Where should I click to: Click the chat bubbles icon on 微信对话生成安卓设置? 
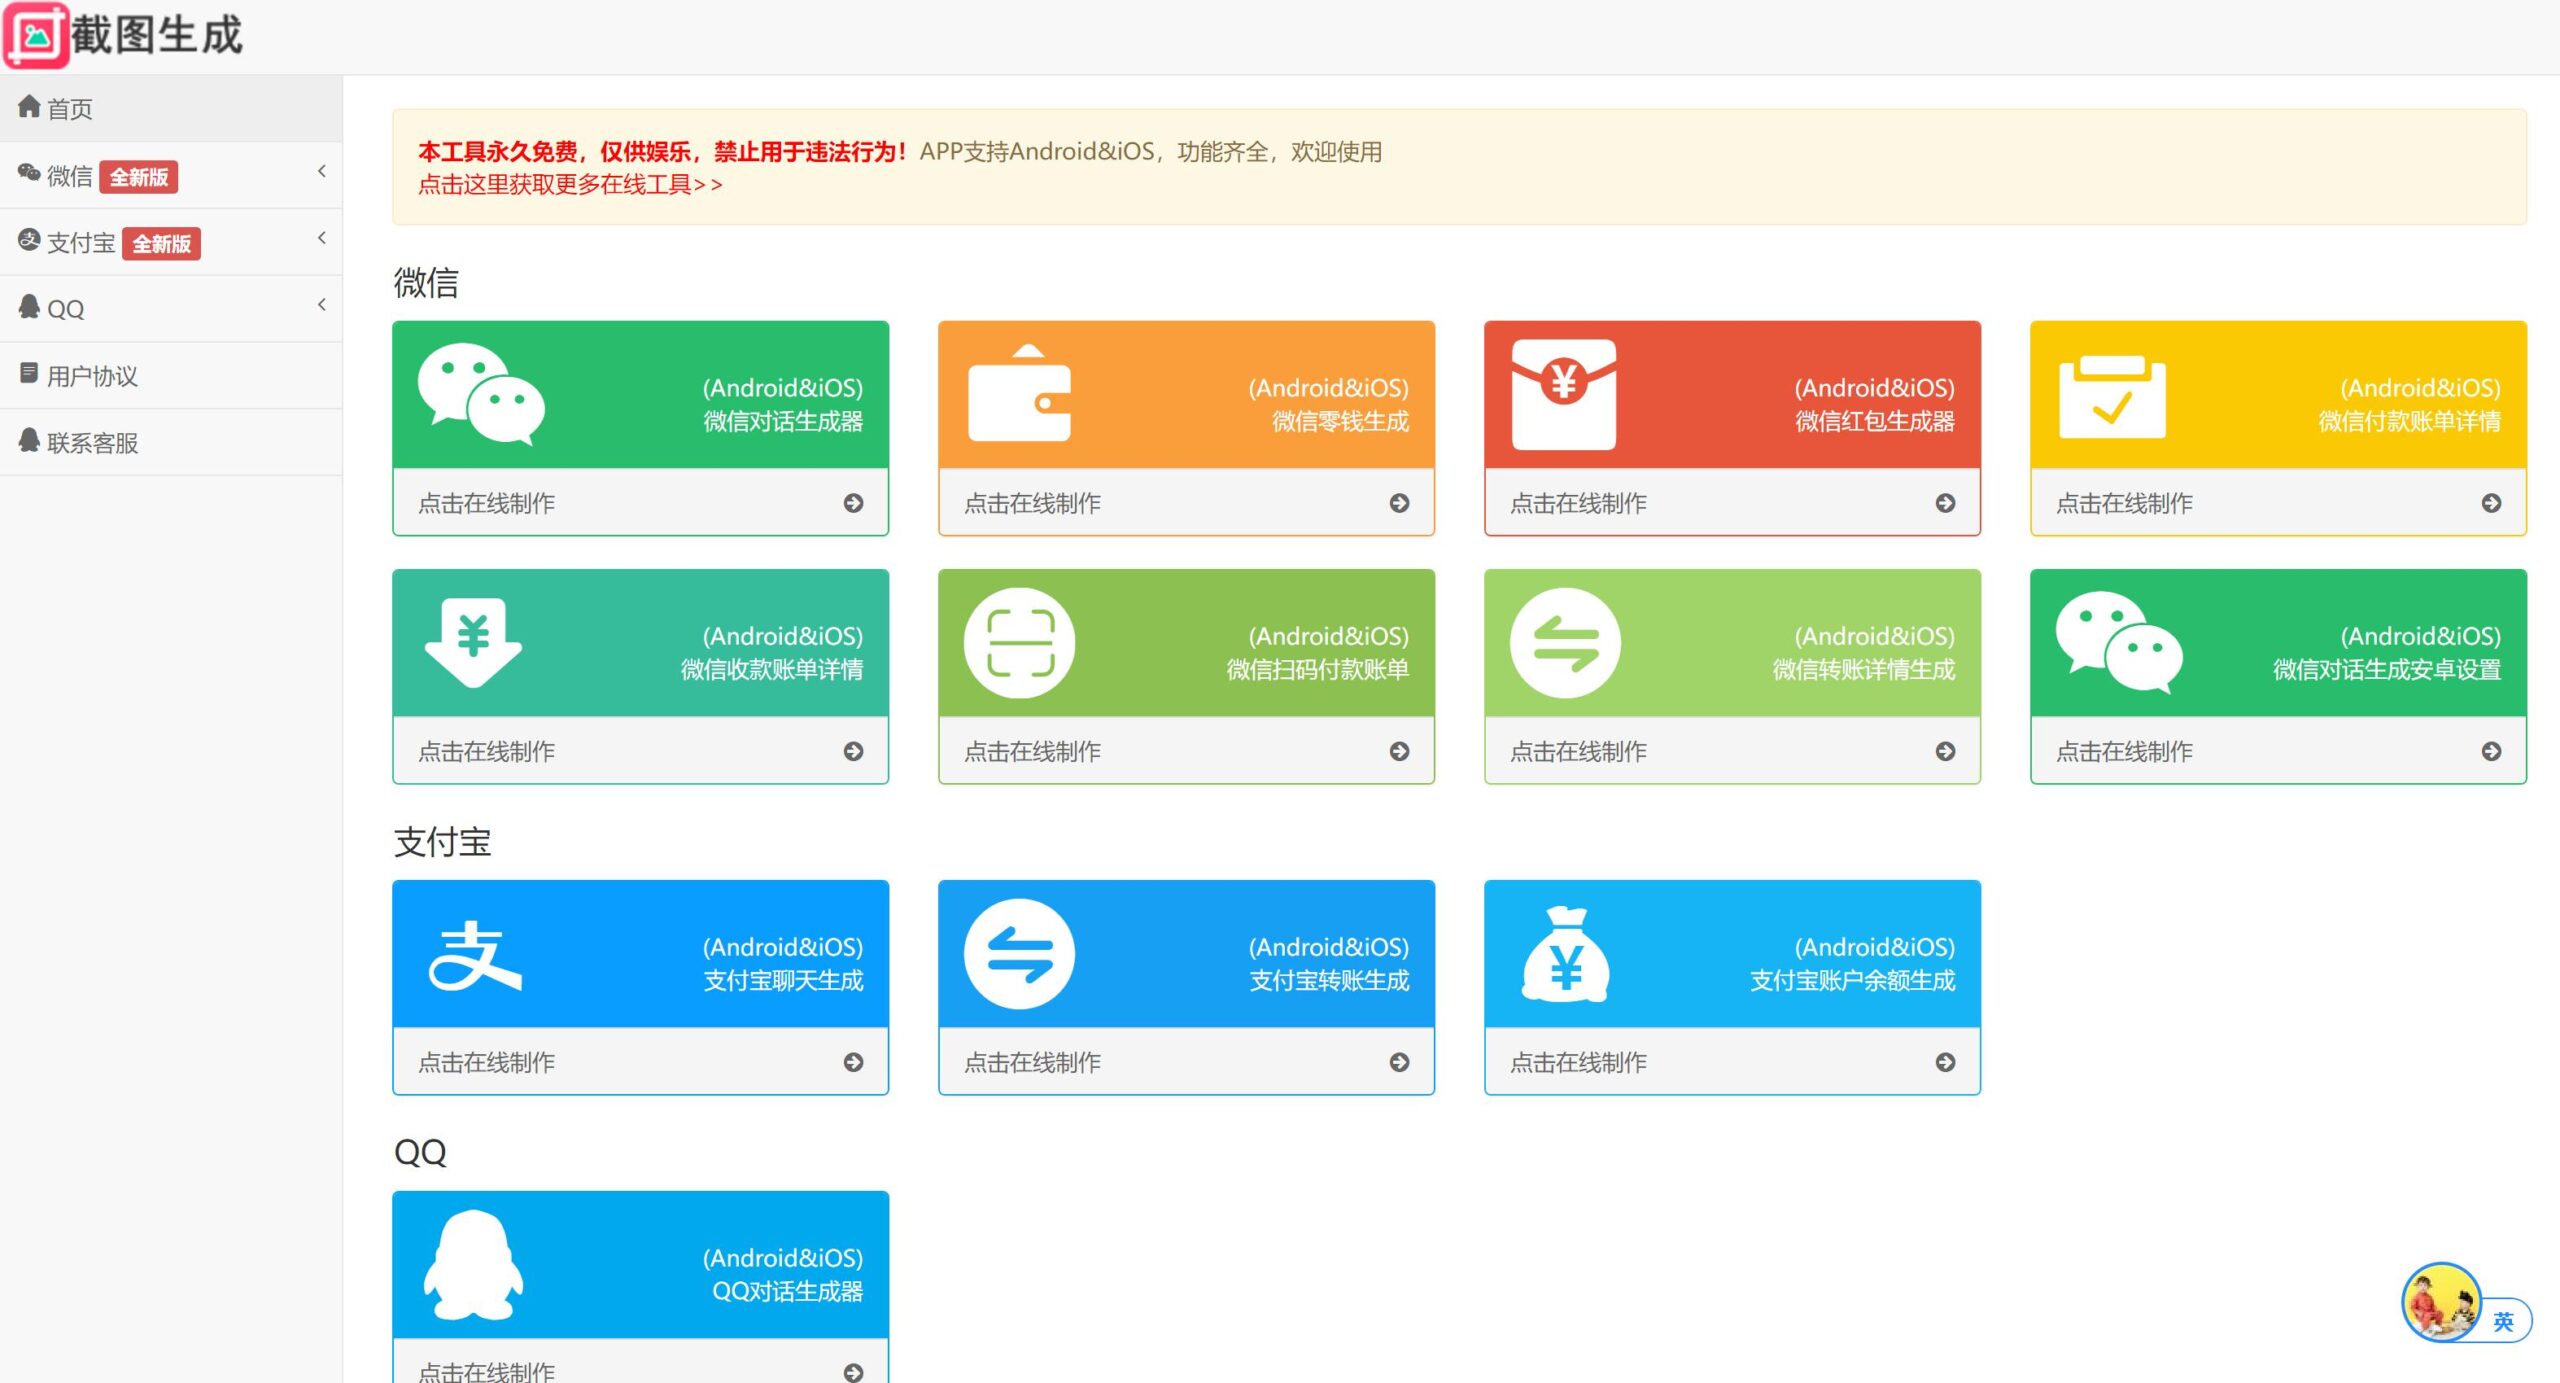click(2119, 642)
